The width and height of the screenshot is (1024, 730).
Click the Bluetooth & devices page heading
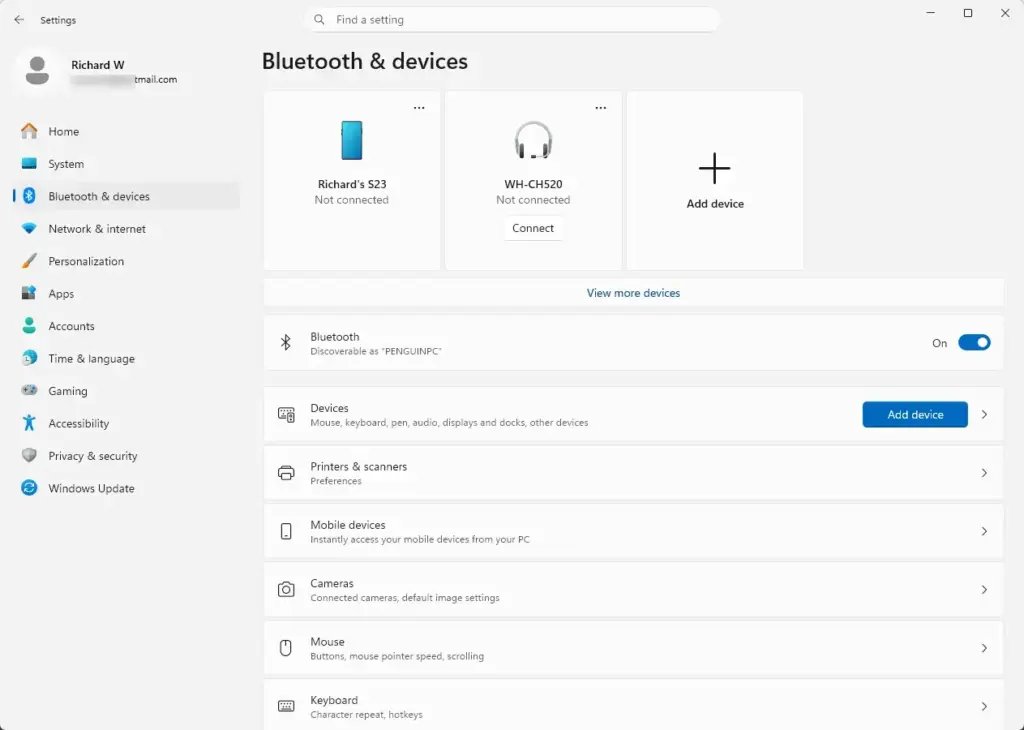[x=364, y=61]
